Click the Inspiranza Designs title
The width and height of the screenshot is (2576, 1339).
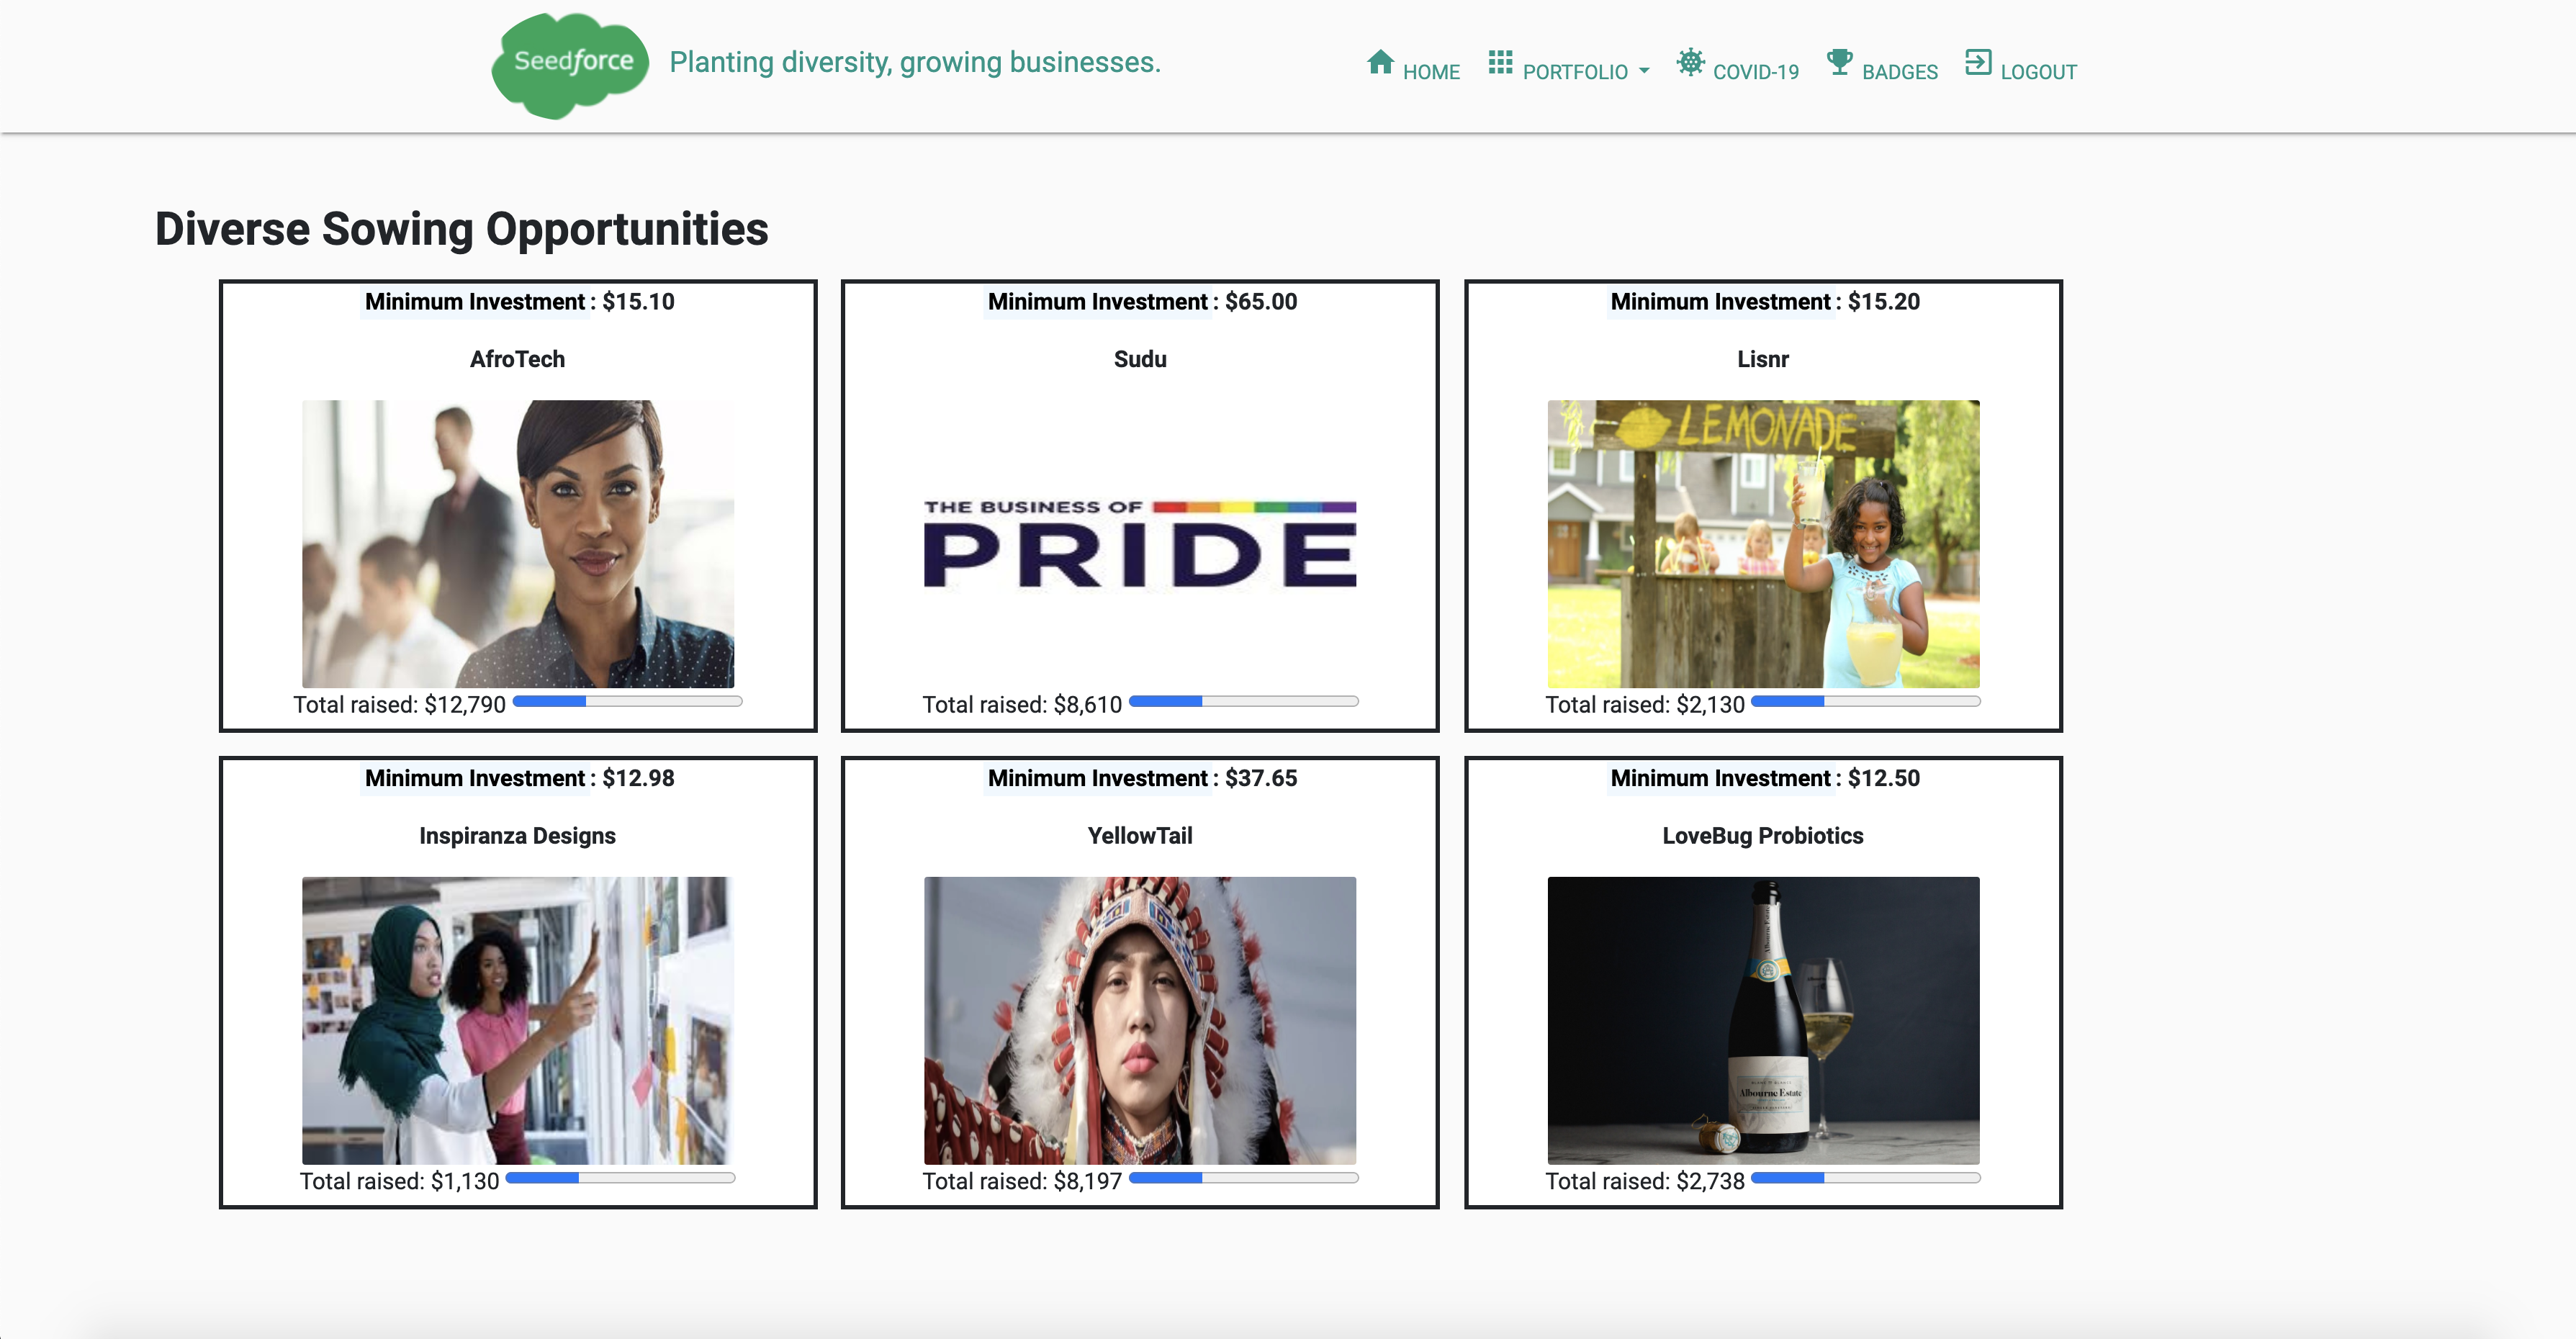[517, 836]
